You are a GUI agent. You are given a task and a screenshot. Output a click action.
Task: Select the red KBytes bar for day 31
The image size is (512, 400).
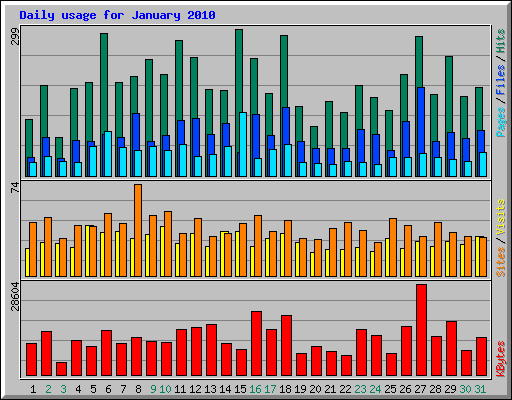481,357
